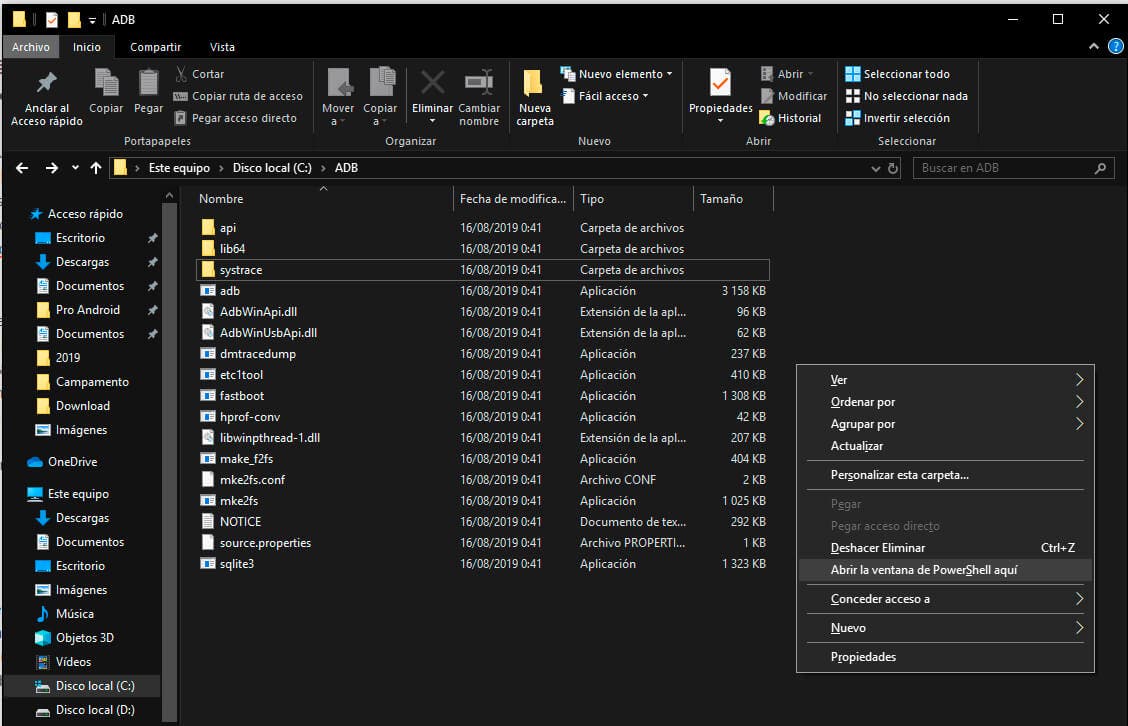Screen dimensions: 1128x726
Task: Click the Pegar clipboard icon
Action: [x=148, y=84]
